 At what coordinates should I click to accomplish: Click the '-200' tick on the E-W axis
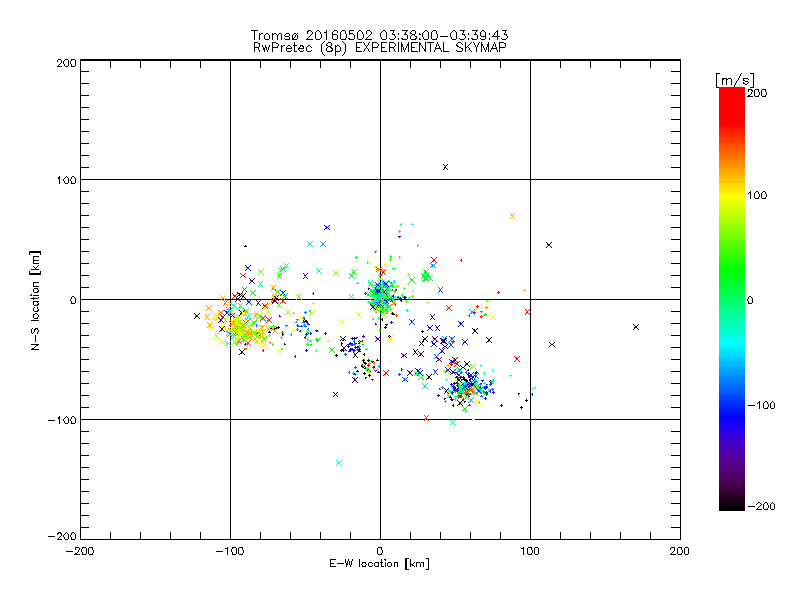click(x=80, y=551)
